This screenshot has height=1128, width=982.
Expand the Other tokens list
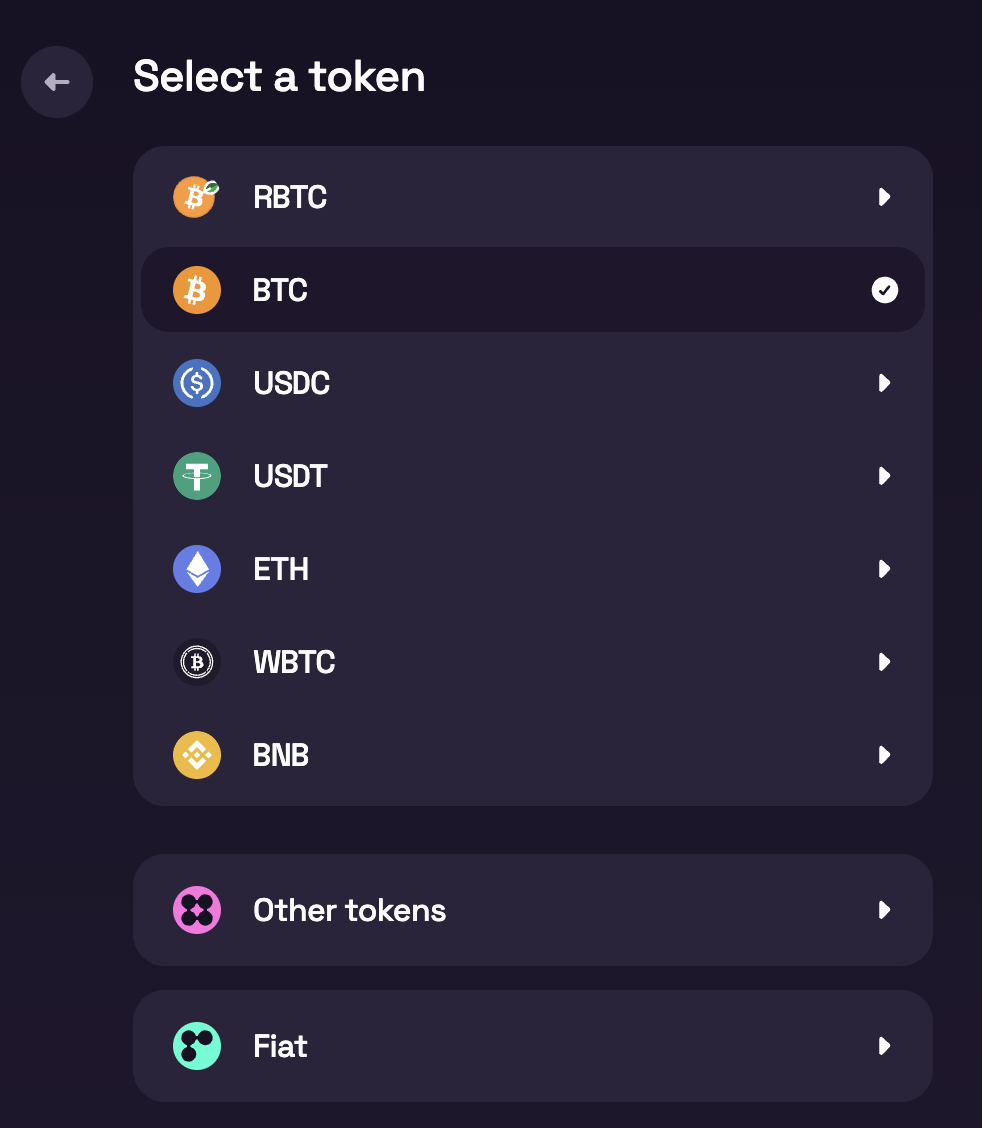(x=884, y=910)
